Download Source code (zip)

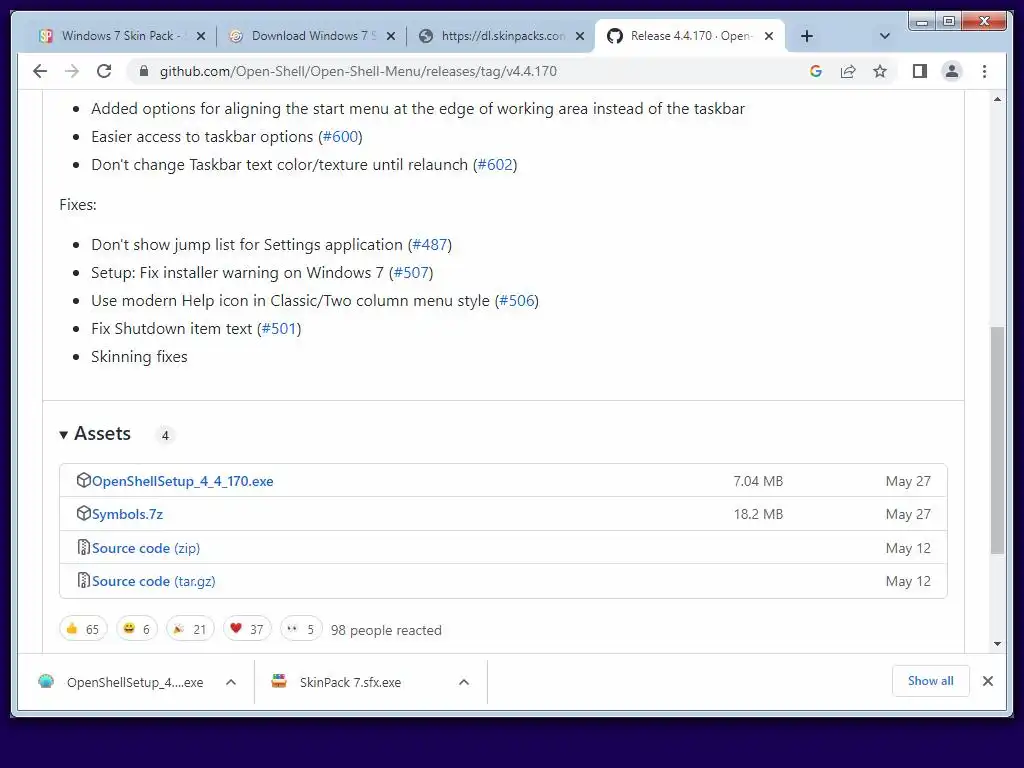tap(146, 549)
